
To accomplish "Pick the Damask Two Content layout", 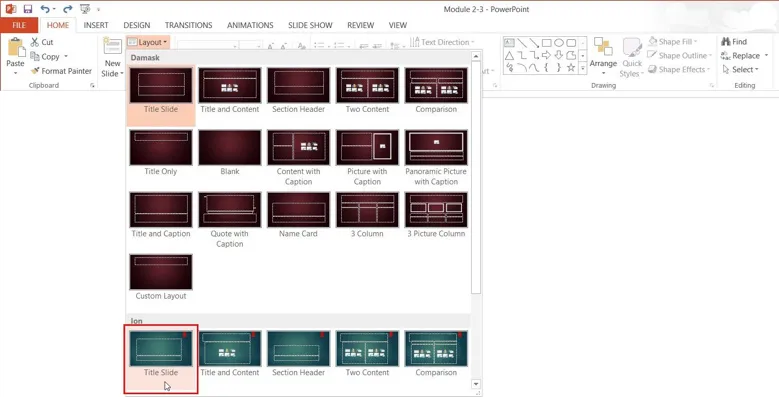I will (x=367, y=85).
